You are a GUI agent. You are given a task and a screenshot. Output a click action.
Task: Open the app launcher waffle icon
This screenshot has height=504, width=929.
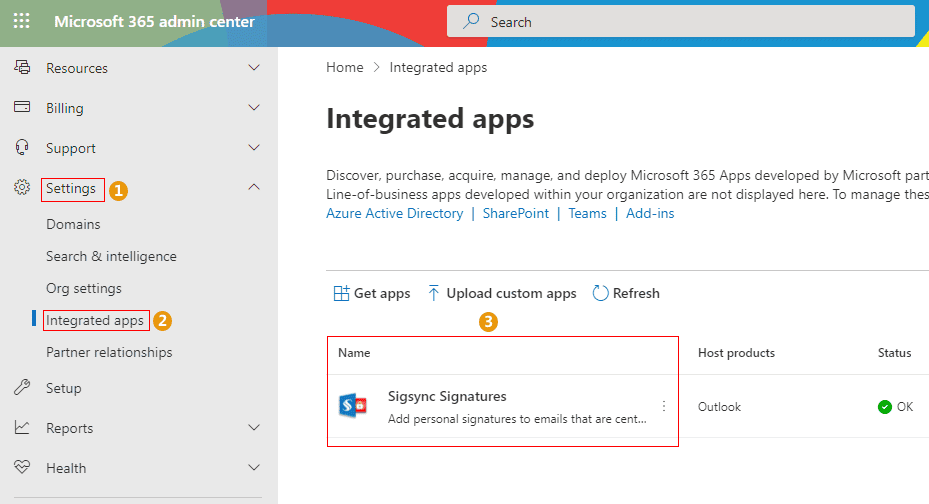coord(21,21)
